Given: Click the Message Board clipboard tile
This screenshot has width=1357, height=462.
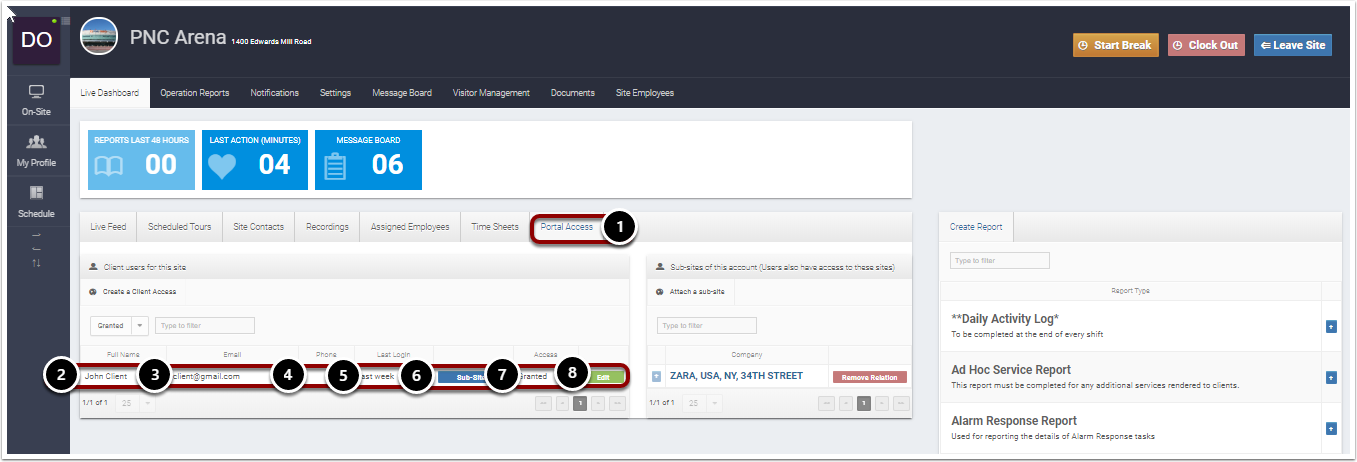Looking at the screenshot, I should click(x=368, y=159).
